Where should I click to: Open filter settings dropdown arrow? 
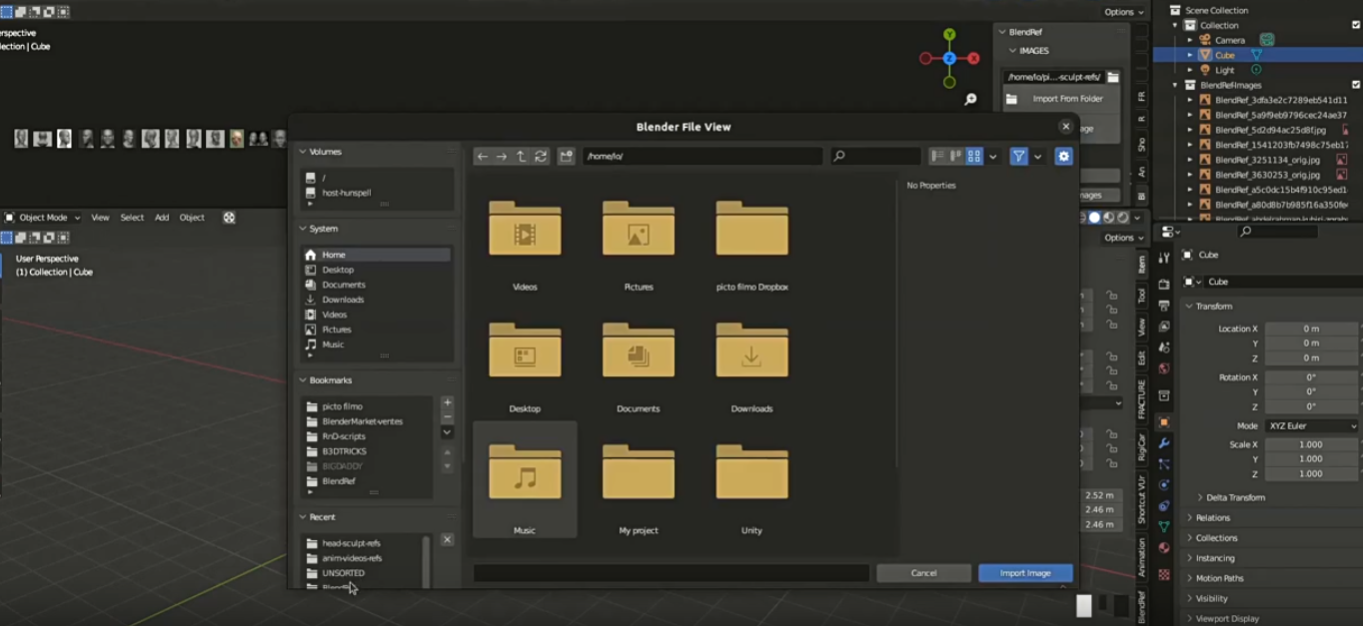1037,156
